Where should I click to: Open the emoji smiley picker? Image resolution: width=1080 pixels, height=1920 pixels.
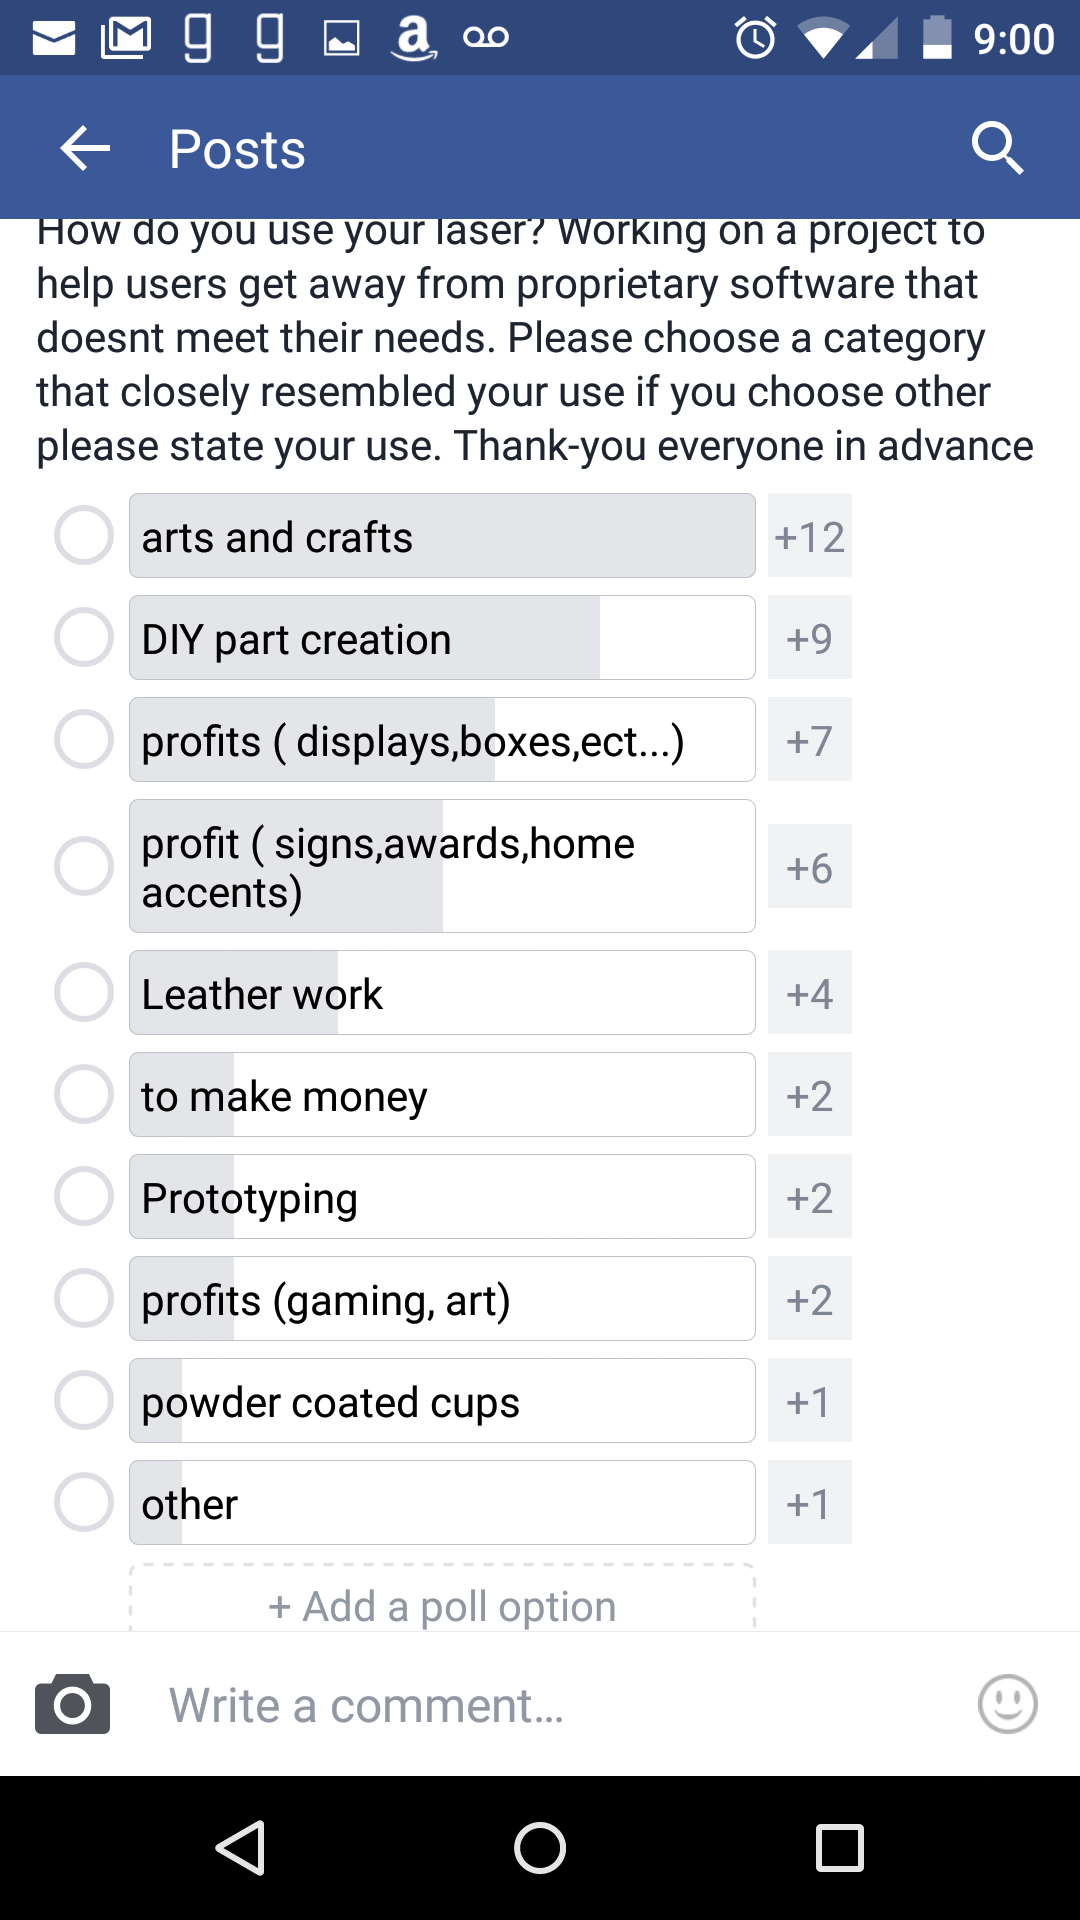(x=1007, y=1704)
